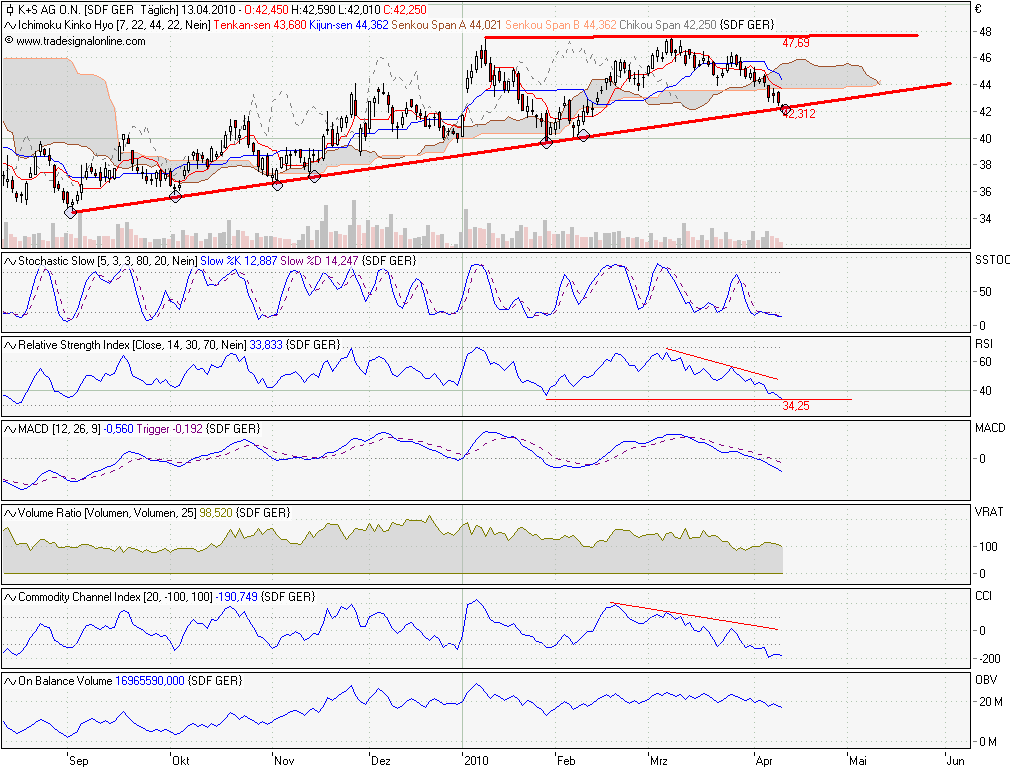Select the Senkou Span A 44,021 value

(447, 25)
